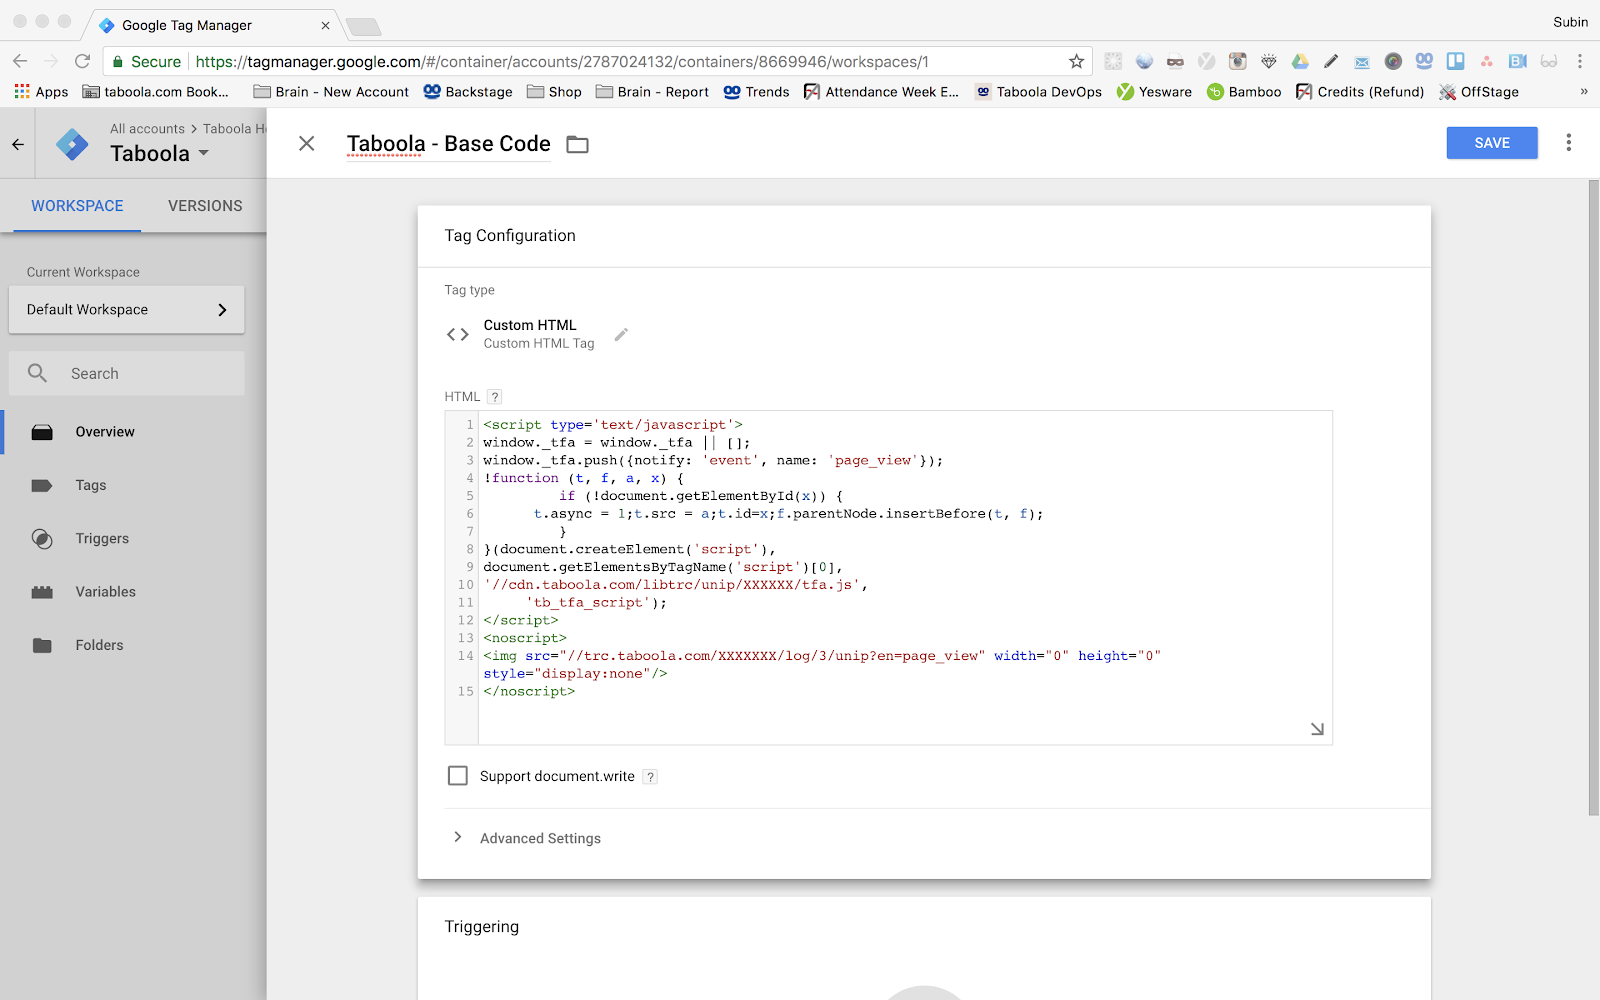Click the Trello-like extension icon

coord(1456,62)
